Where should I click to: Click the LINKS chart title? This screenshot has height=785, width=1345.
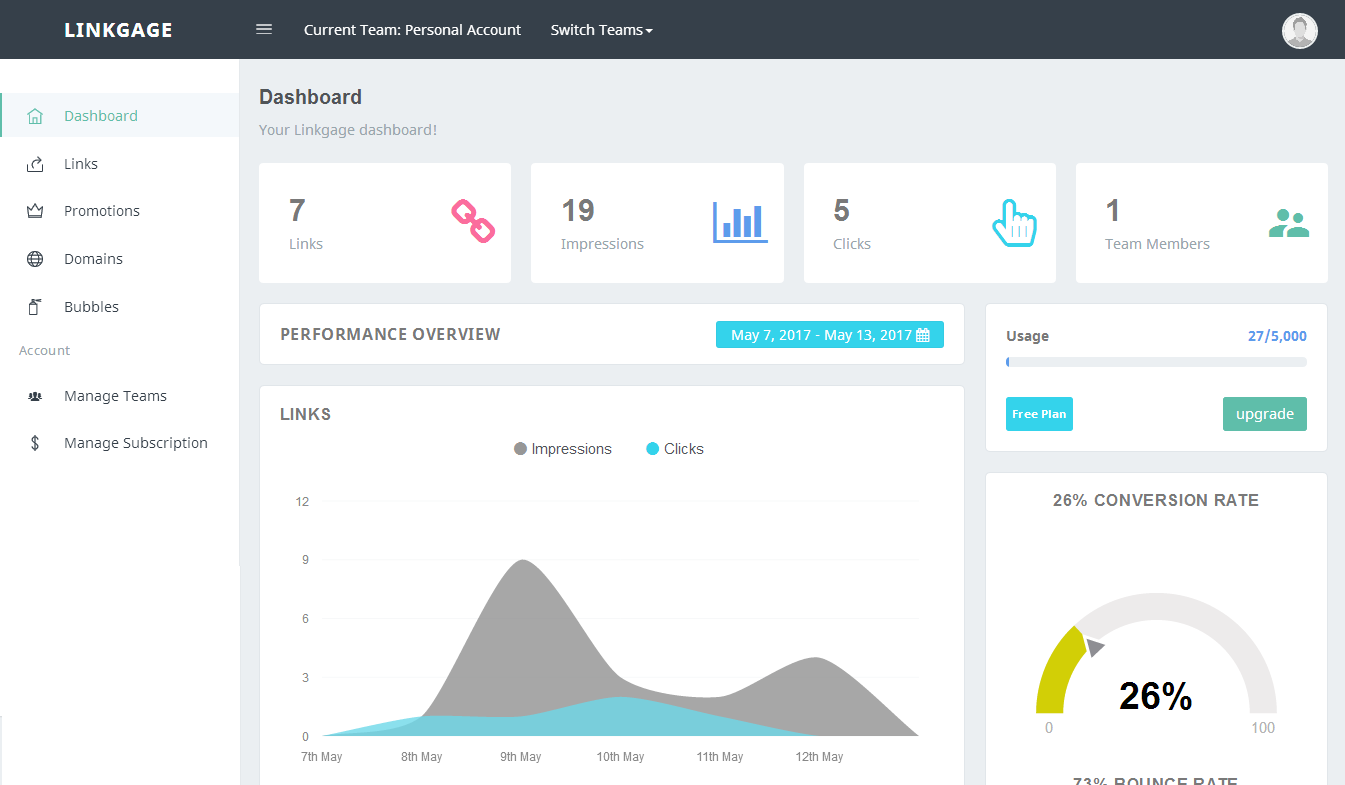[305, 414]
